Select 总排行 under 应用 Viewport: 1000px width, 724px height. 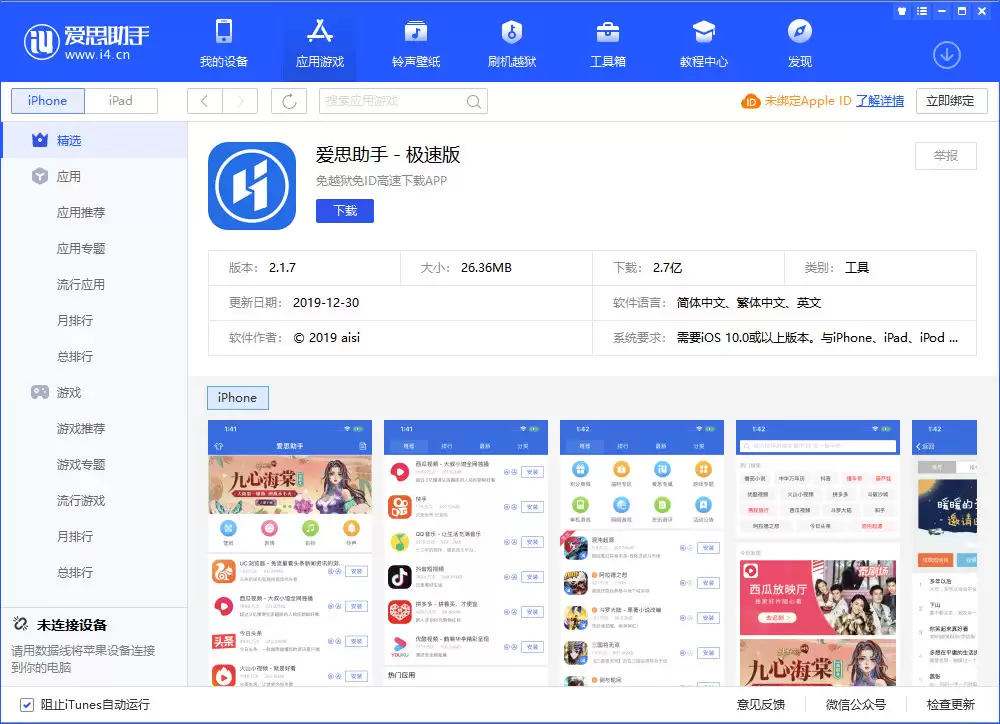coord(75,357)
